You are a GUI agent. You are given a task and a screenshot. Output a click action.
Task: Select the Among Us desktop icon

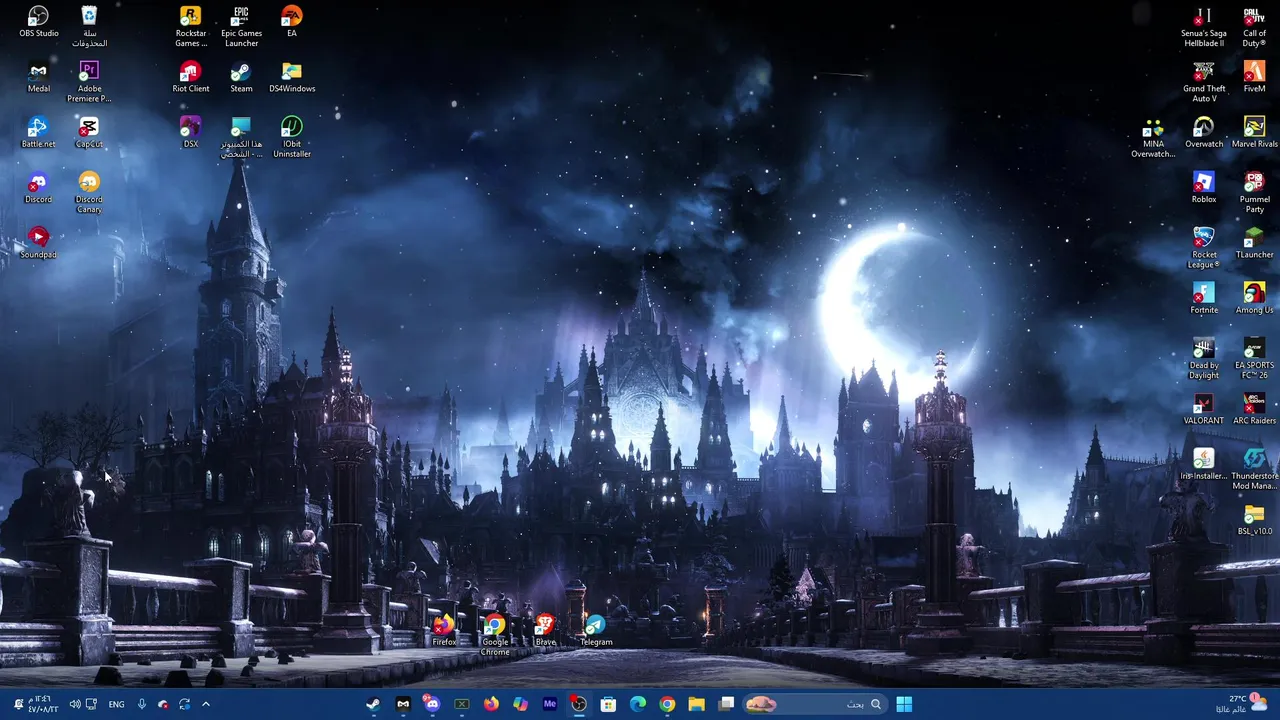(1254, 298)
